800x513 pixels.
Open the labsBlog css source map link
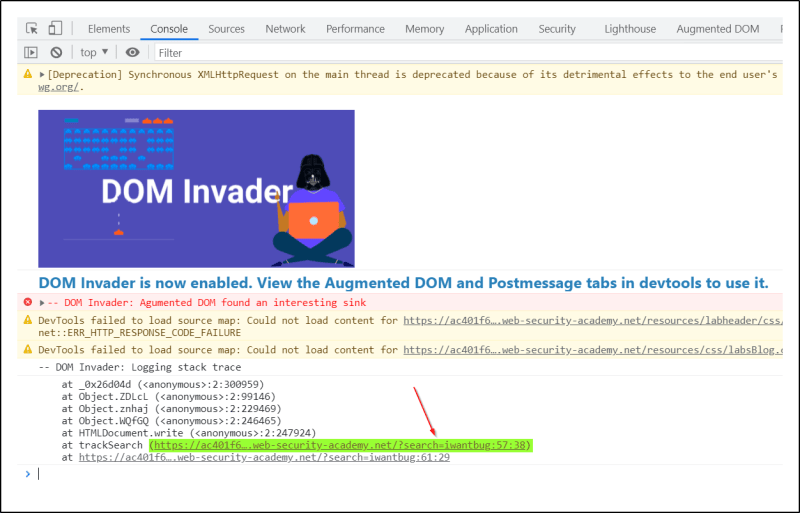592,350
